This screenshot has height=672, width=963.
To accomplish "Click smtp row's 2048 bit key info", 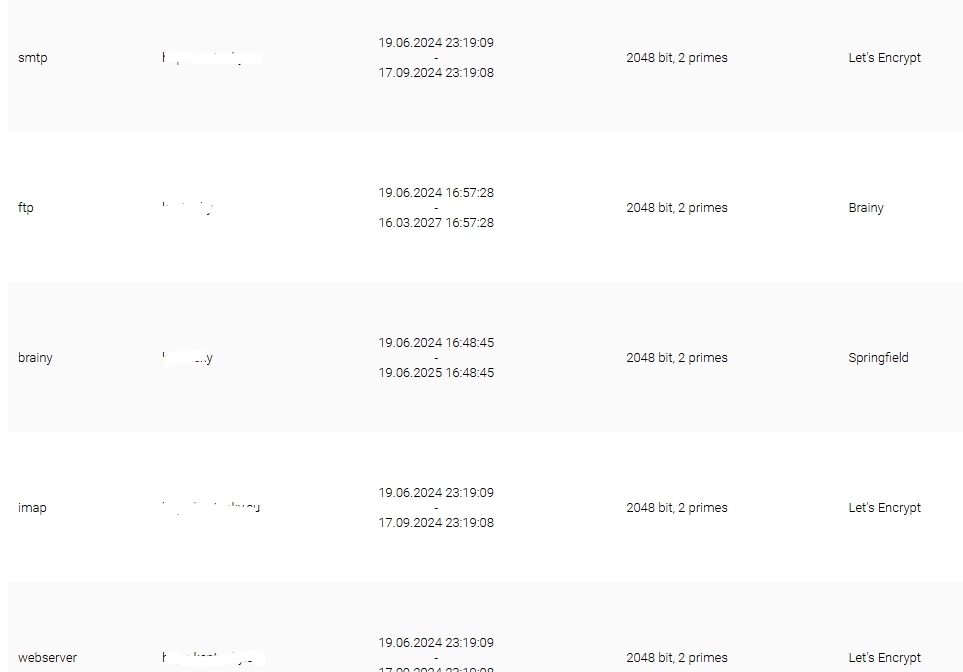I will pos(676,58).
